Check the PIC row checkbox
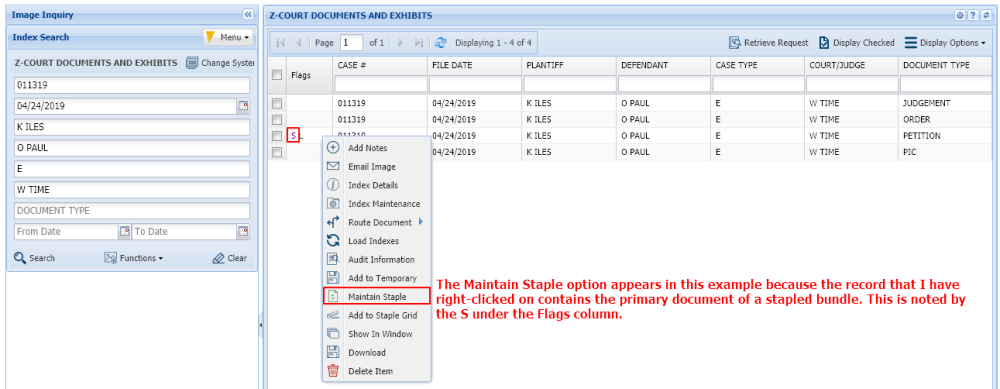Screen dimensions: 1000x389 [277, 152]
